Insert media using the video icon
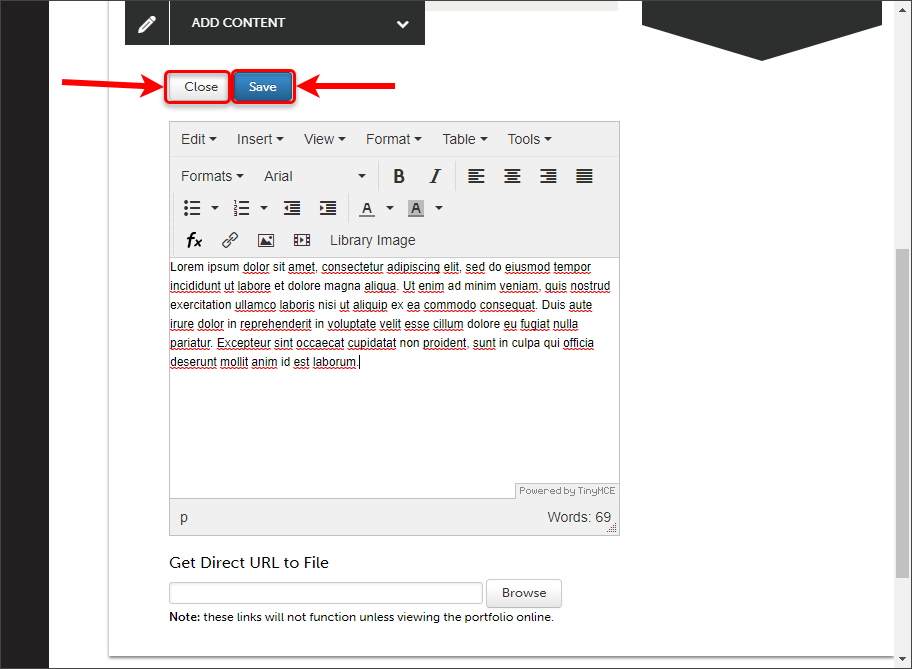Viewport: 912px width, 669px height. click(x=301, y=240)
